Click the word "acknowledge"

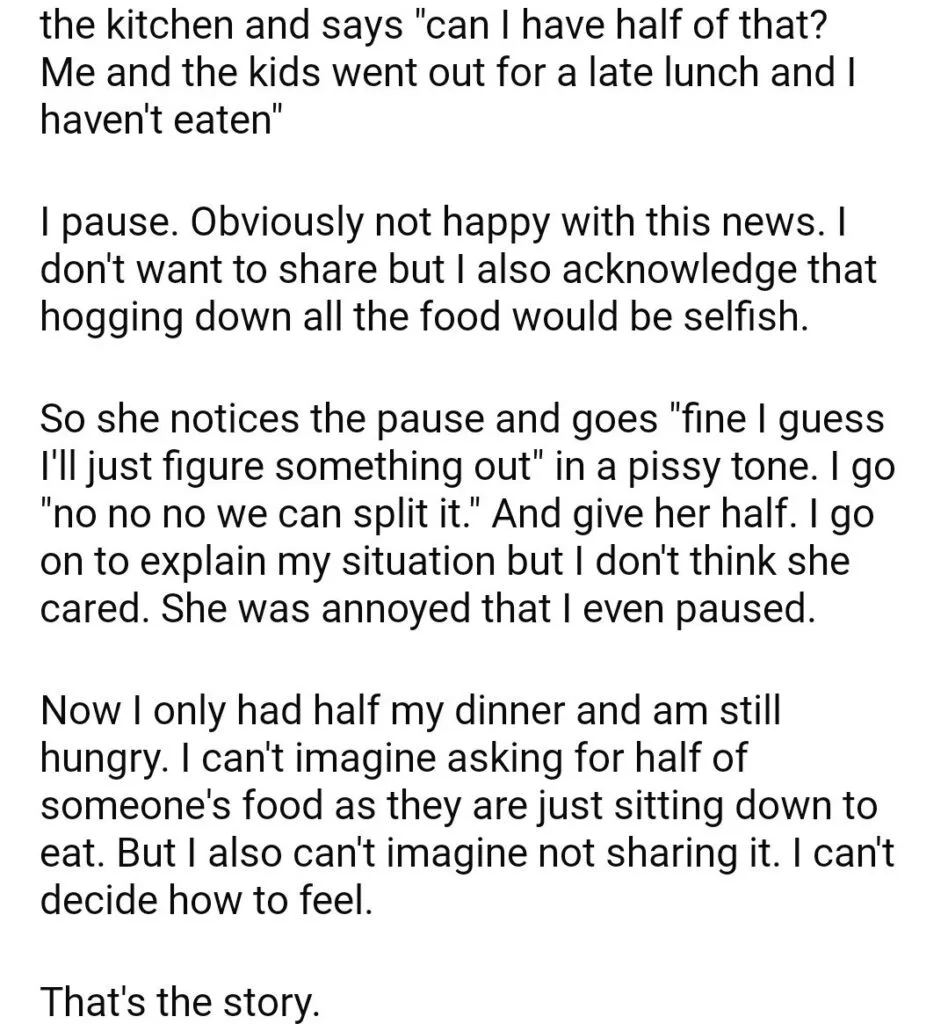[x=679, y=270]
